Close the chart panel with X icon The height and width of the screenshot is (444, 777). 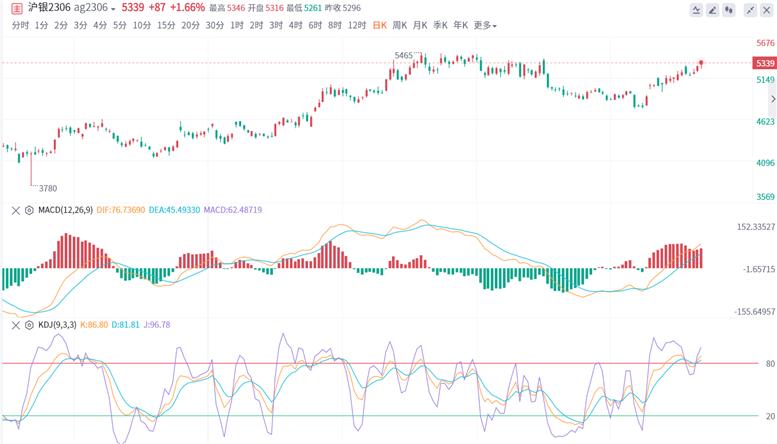(767, 10)
